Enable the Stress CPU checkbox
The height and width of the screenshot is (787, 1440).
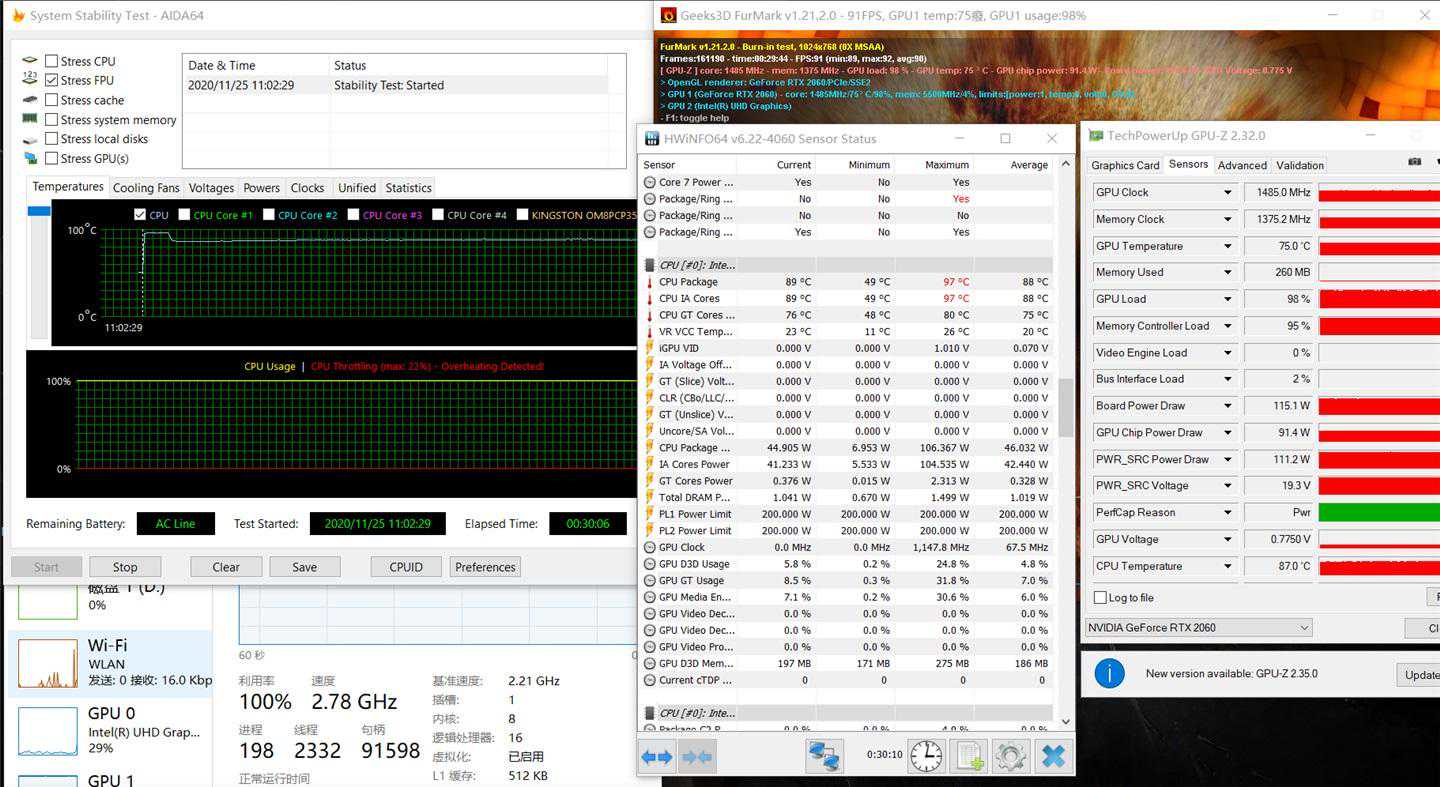pyautogui.click(x=52, y=62)
